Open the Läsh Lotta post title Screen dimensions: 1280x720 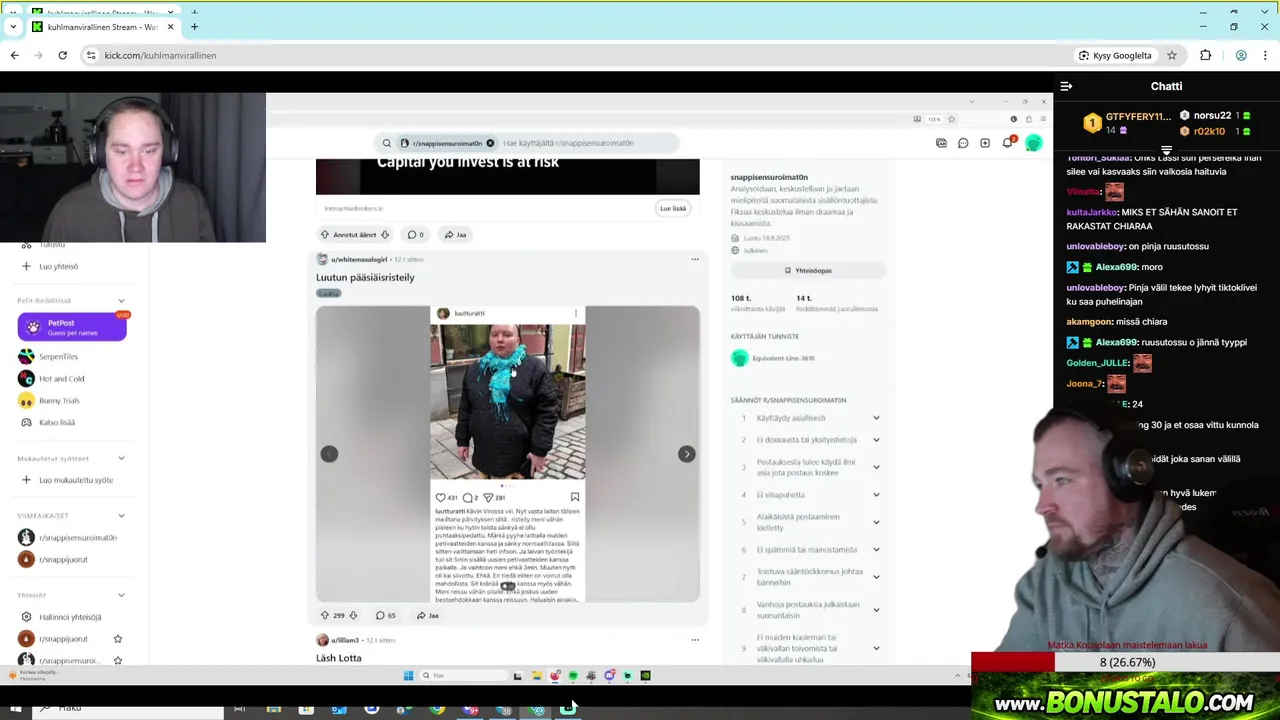pyautogui.click(x=339, y=658)
